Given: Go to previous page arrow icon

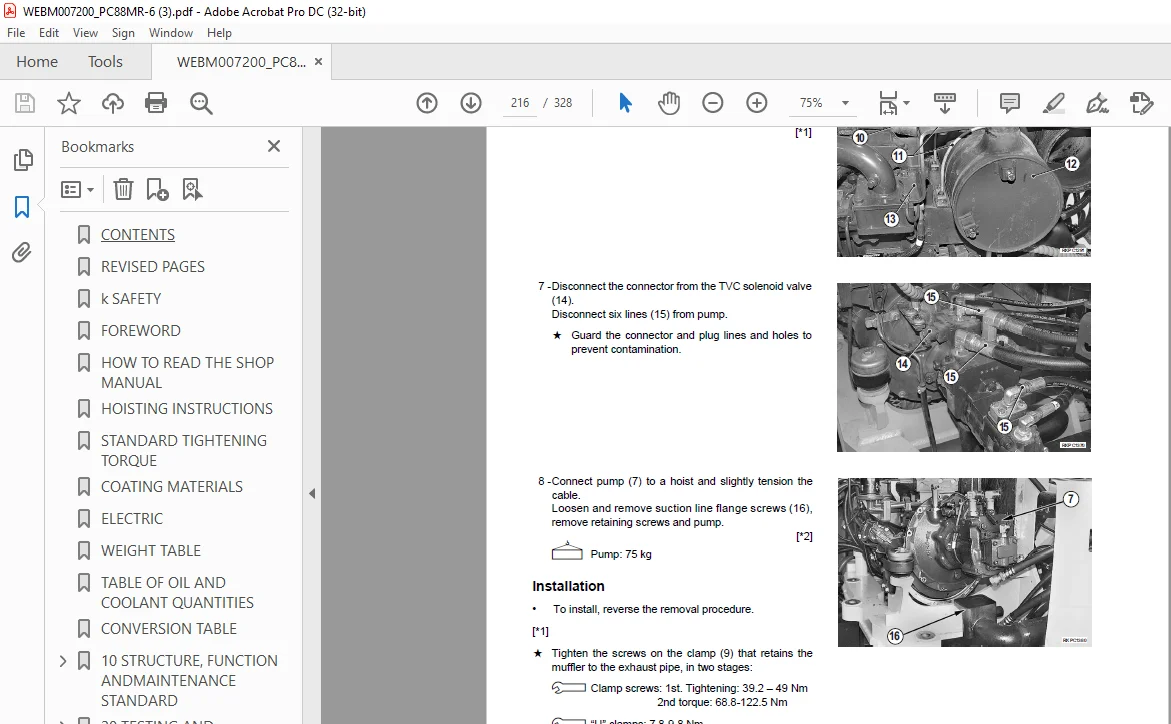Looking at the screenshot, I should pyautogui.click(x=427, y=103).
